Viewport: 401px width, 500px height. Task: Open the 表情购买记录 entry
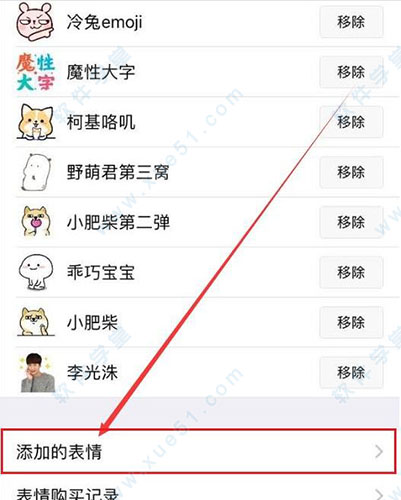(200, 490)
